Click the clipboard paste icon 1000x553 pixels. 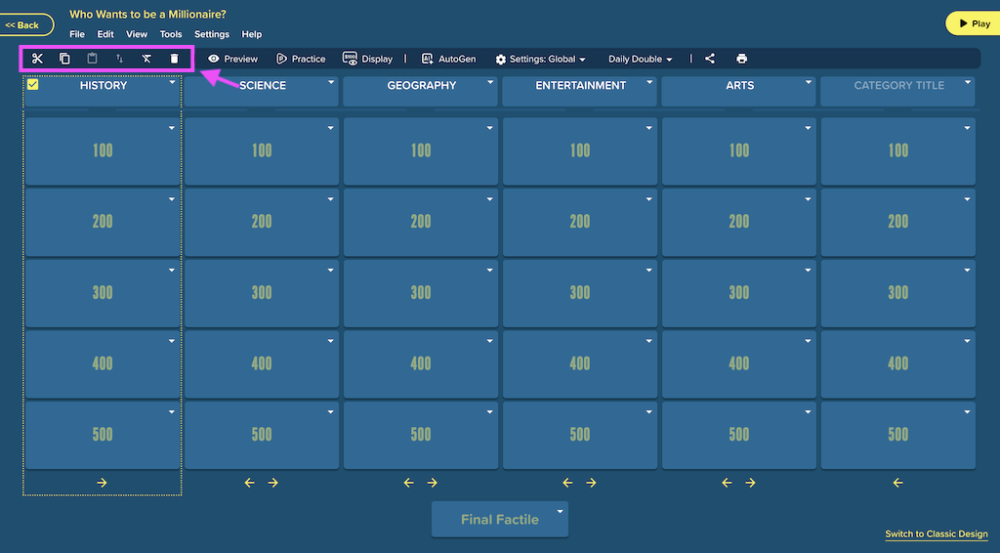click(x=92, y=59)
